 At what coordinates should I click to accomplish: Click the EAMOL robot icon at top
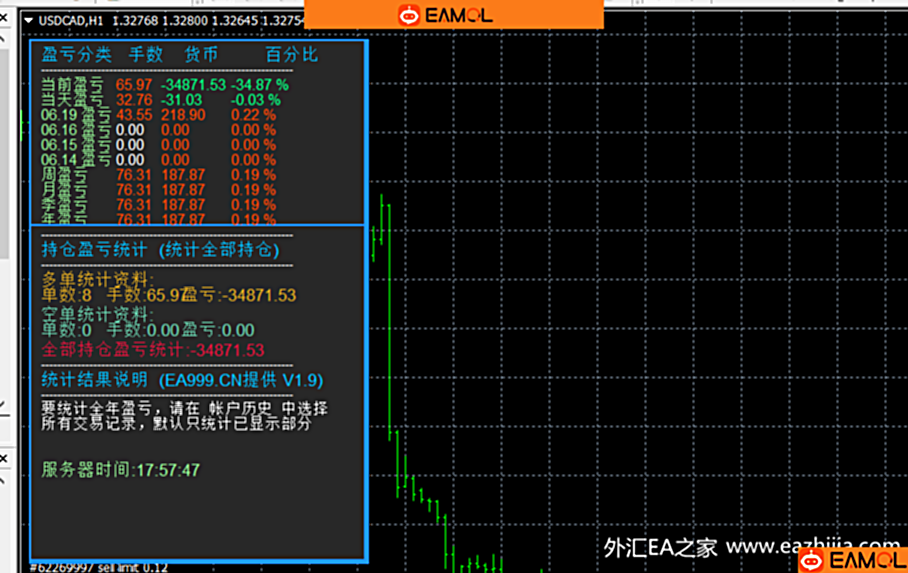pos(410,15)
